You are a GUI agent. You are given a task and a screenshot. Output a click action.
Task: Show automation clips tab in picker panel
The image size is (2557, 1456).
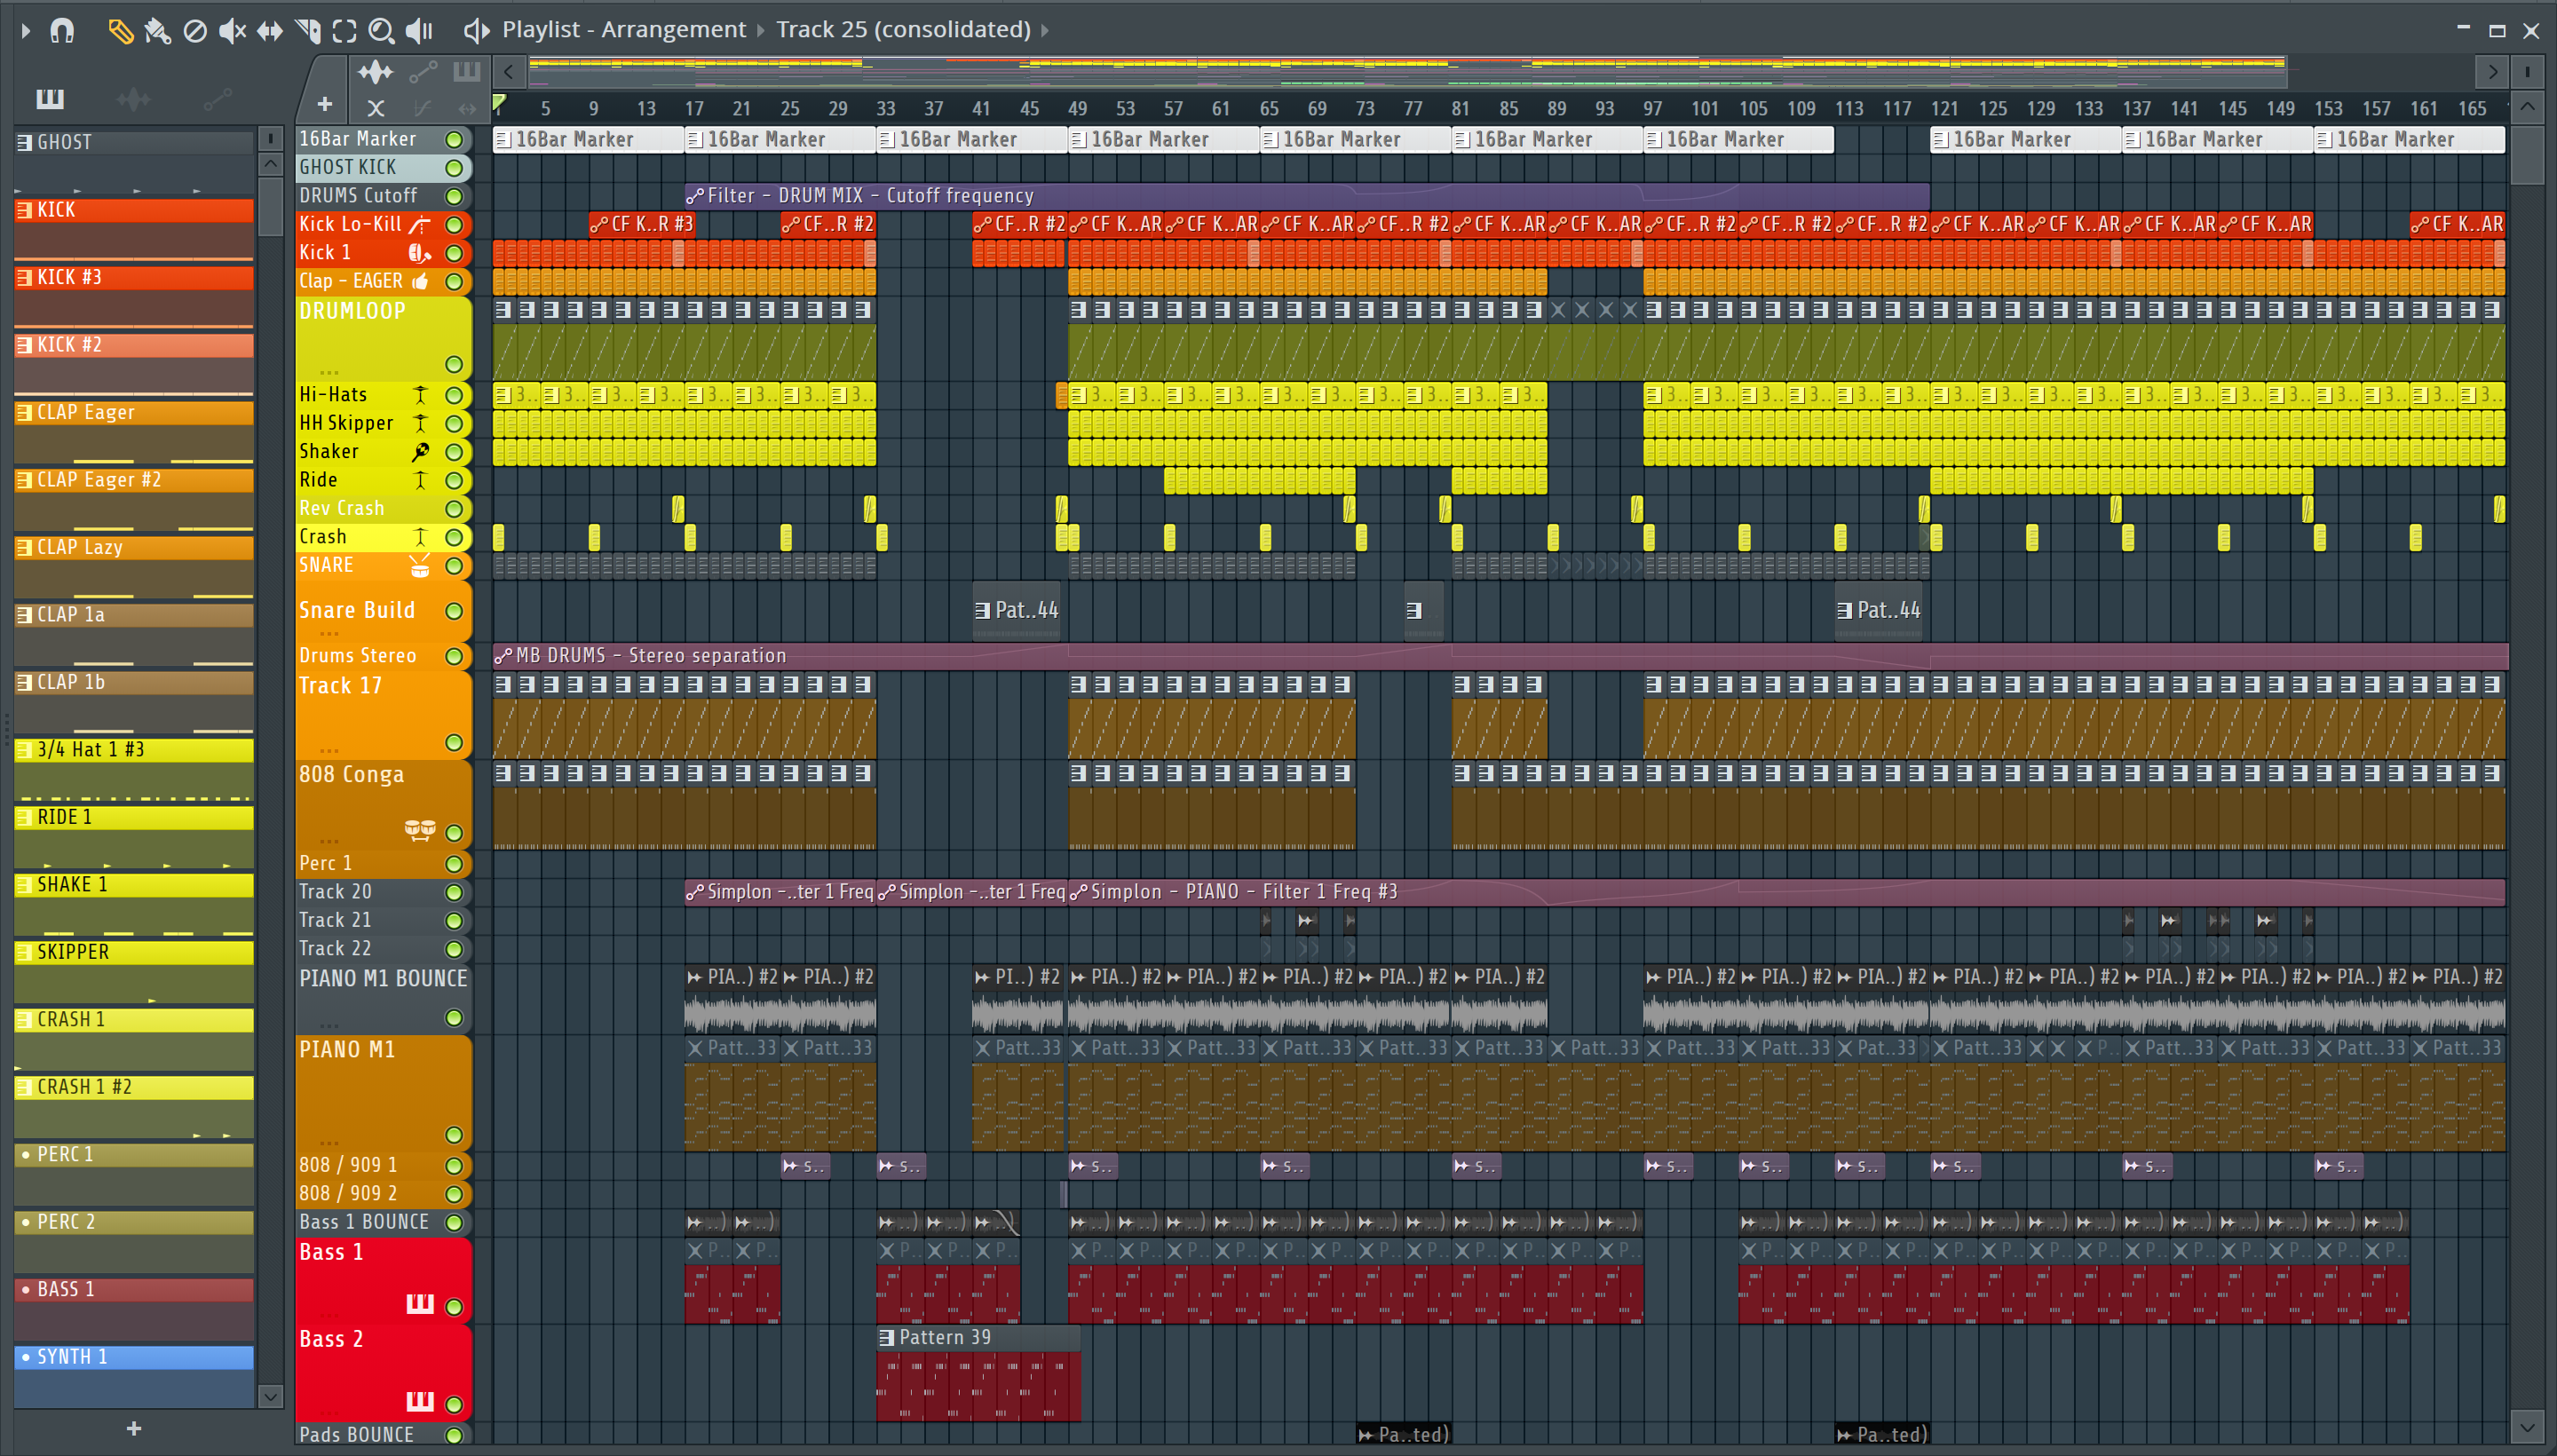[x=217, y=99]
